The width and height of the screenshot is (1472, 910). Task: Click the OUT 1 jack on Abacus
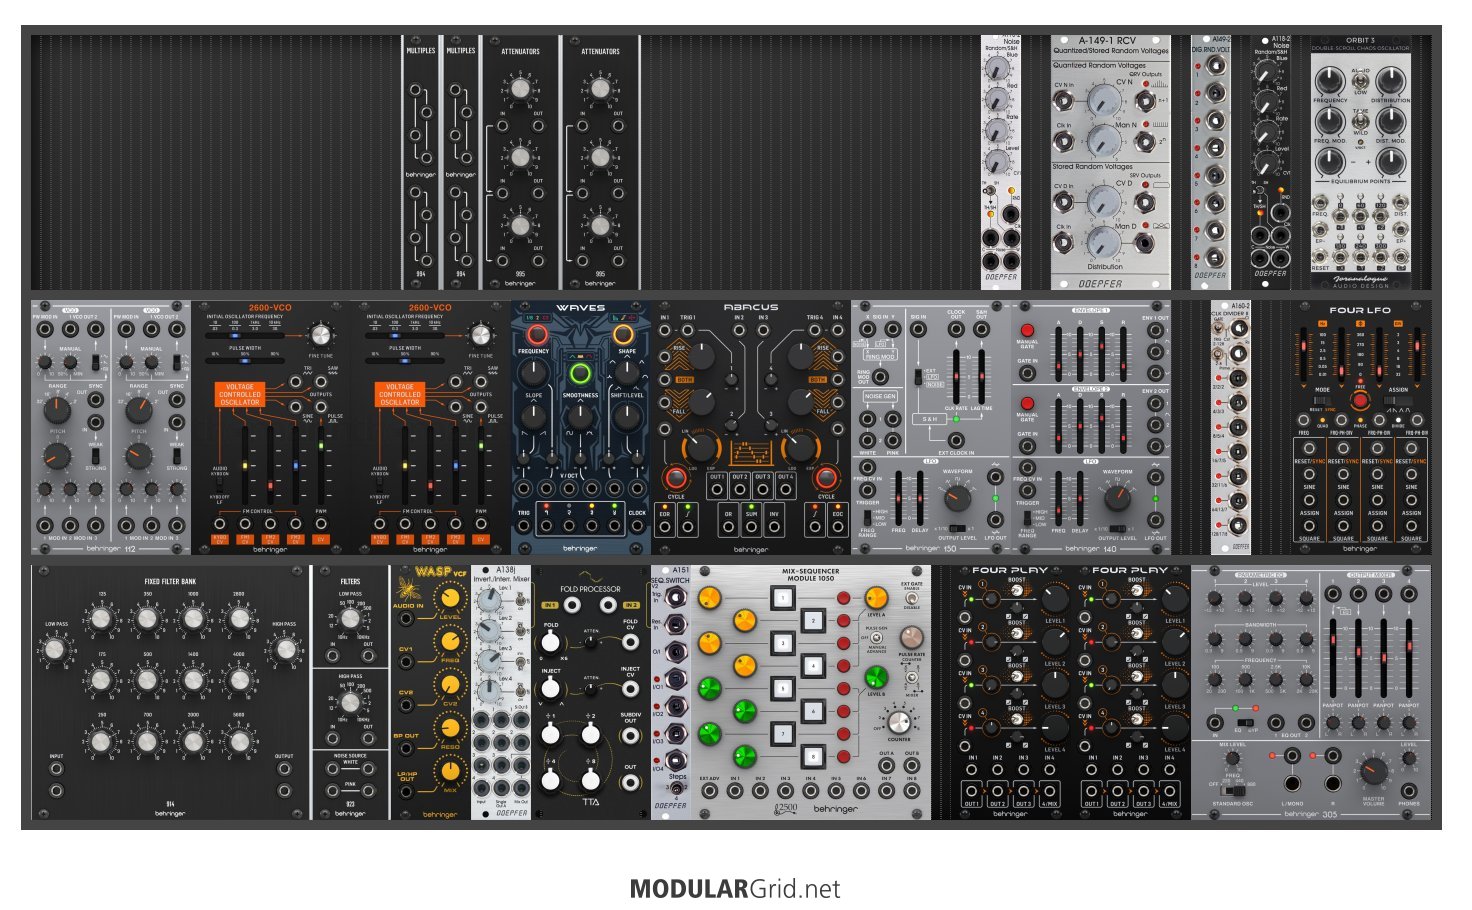coord(717,490)
